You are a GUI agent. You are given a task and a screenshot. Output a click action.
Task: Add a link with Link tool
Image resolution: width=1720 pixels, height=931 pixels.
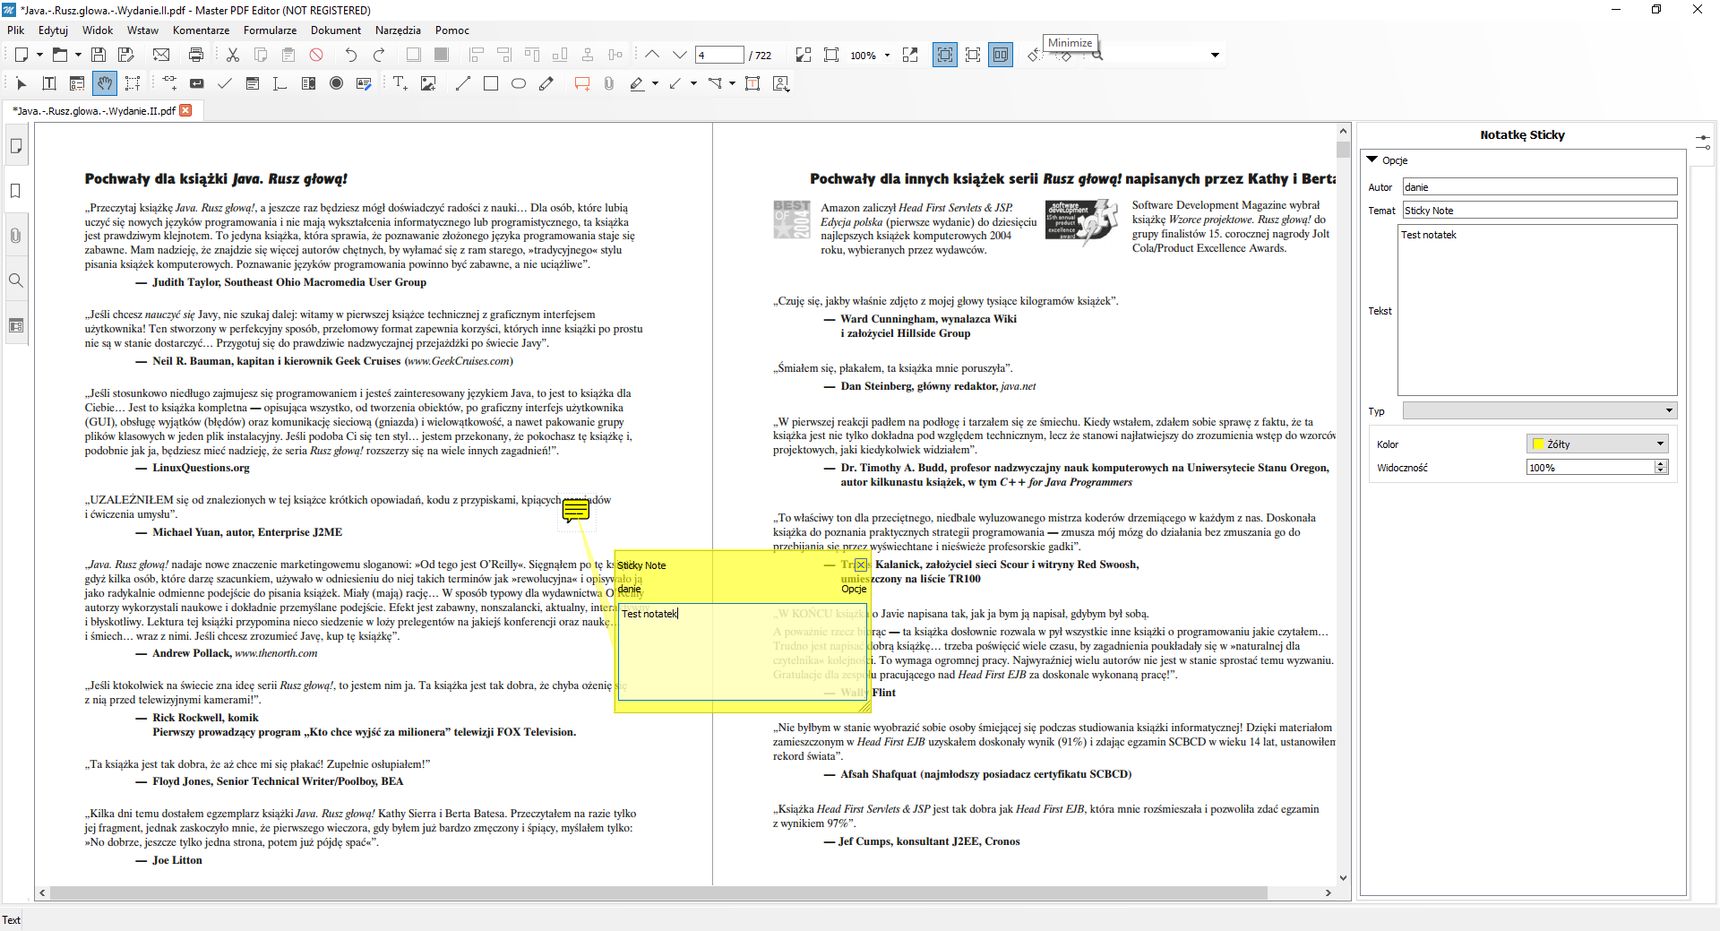point(169,84)
